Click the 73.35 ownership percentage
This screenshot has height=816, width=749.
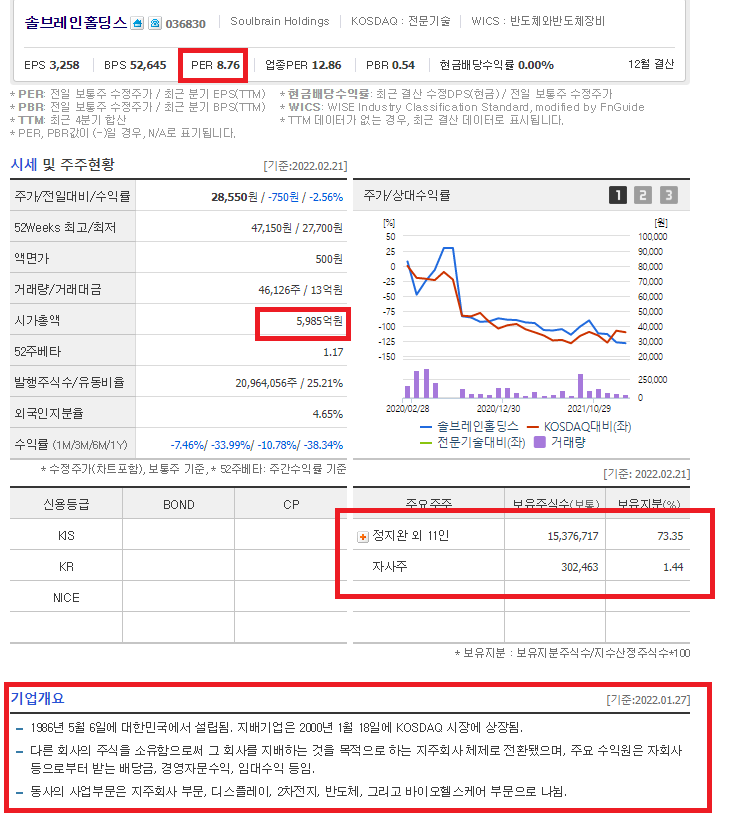pos(670,536)
